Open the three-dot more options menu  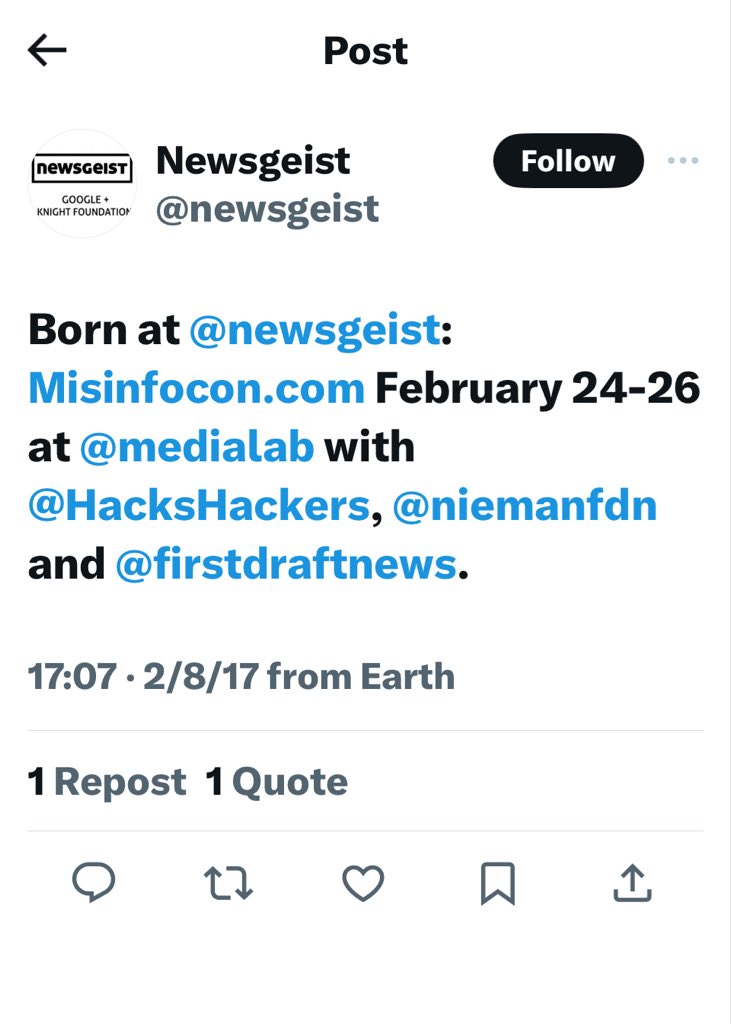[682, 161]
